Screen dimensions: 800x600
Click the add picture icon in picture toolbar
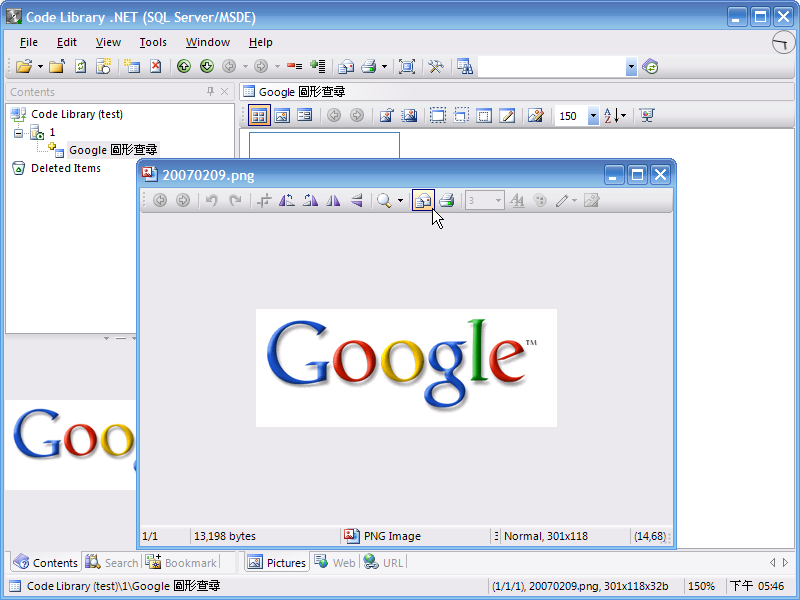click(x=386, y=116)
